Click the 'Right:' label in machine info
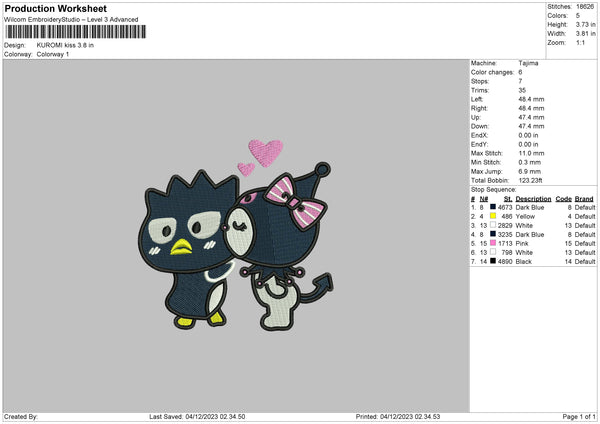600x424 pixels. click(x=479, y=108)
